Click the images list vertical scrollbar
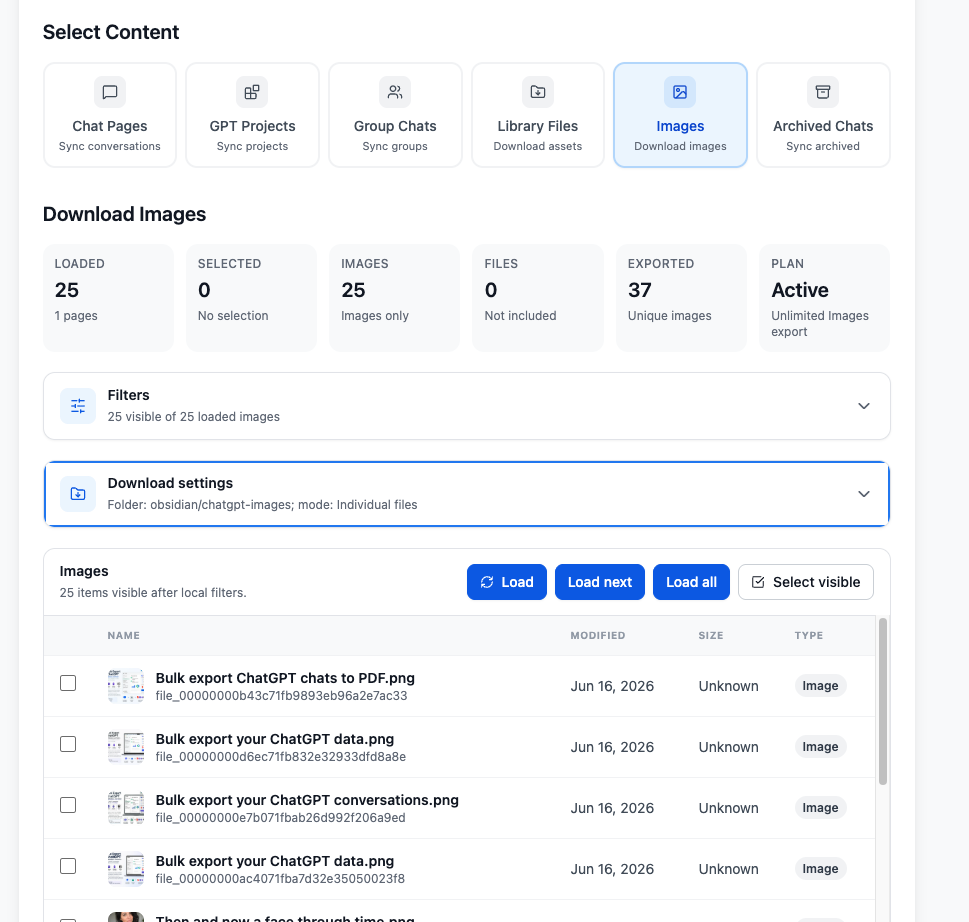This screenshot has width=969, height=922. [x=882, y=701]
